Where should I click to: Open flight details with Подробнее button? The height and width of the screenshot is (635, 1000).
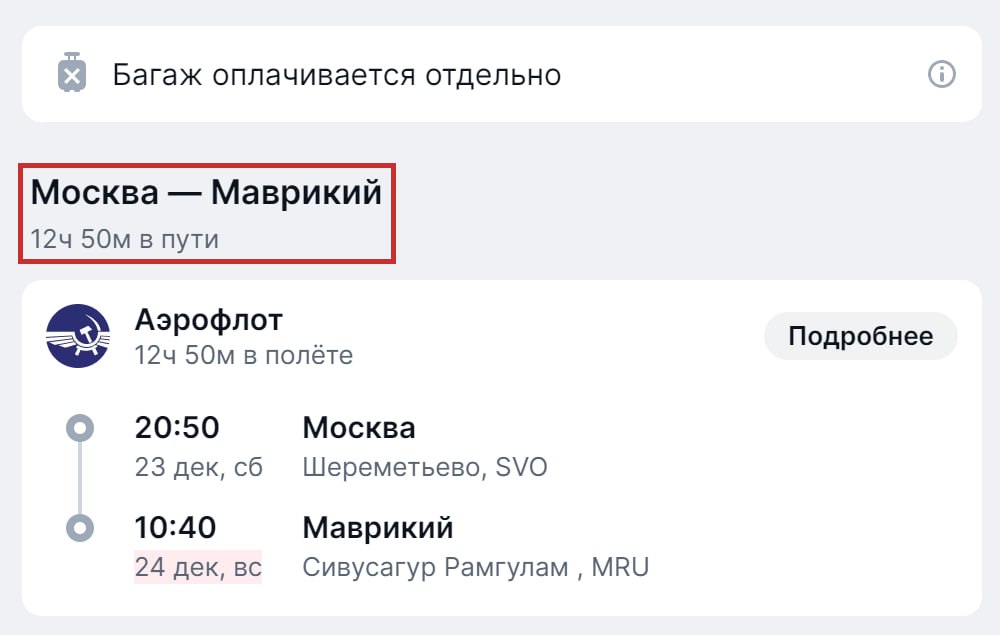860,336
